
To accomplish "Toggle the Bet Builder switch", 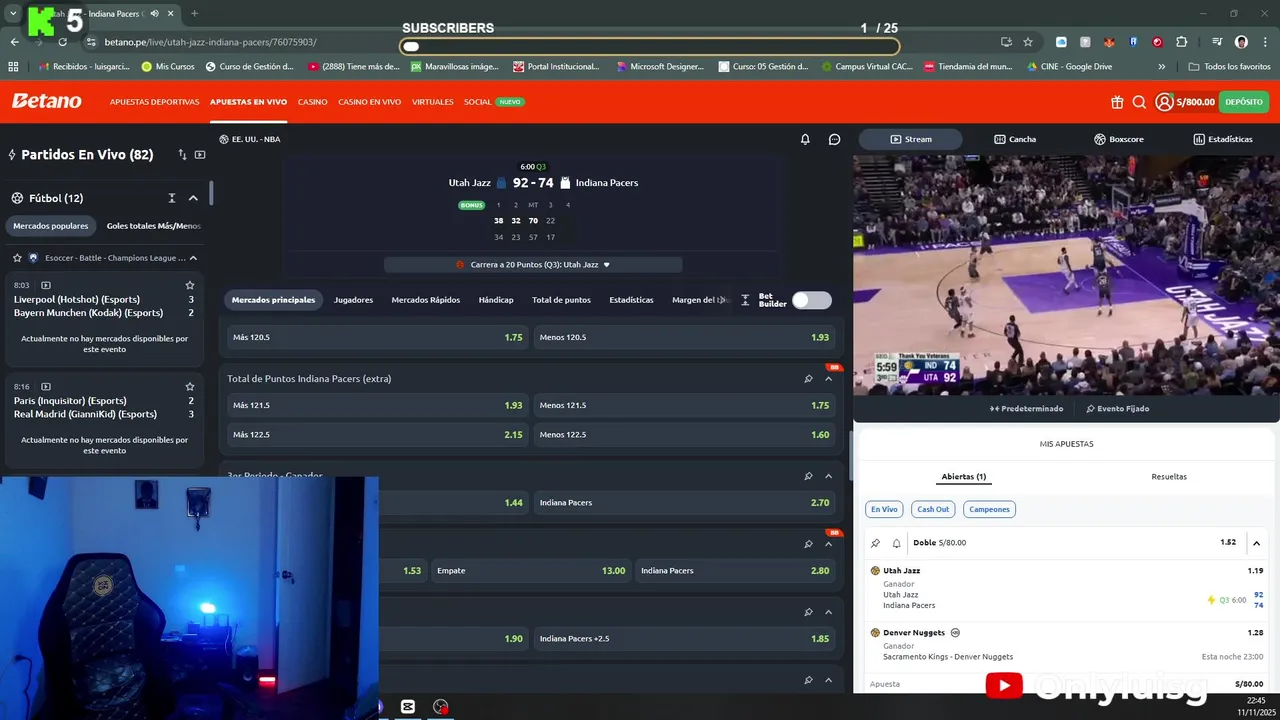I will [x=811, y=300].
